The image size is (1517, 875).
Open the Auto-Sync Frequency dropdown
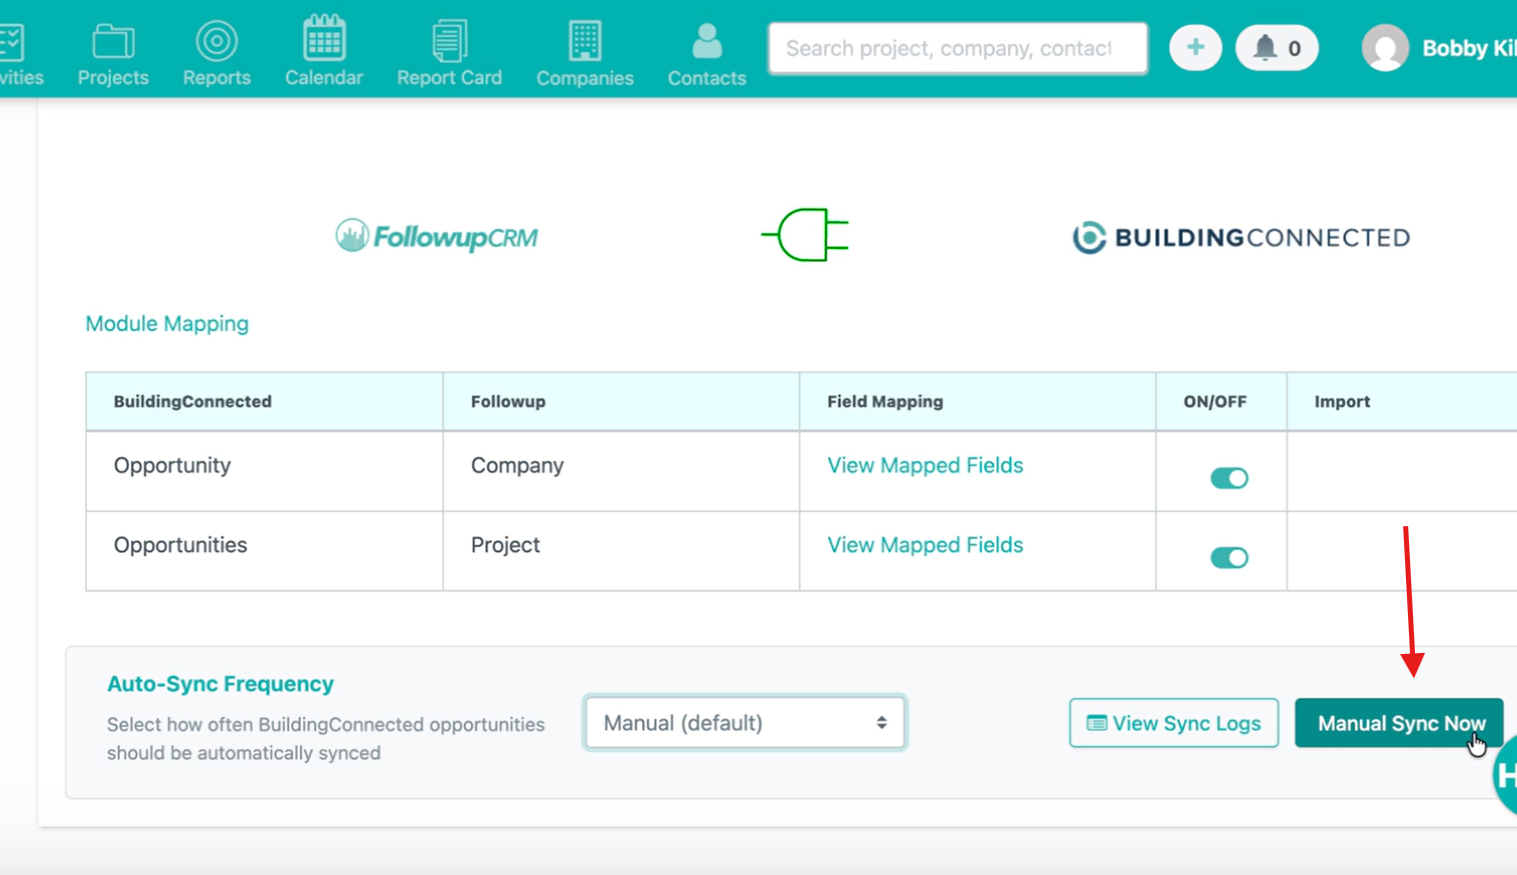pos(745,723)
